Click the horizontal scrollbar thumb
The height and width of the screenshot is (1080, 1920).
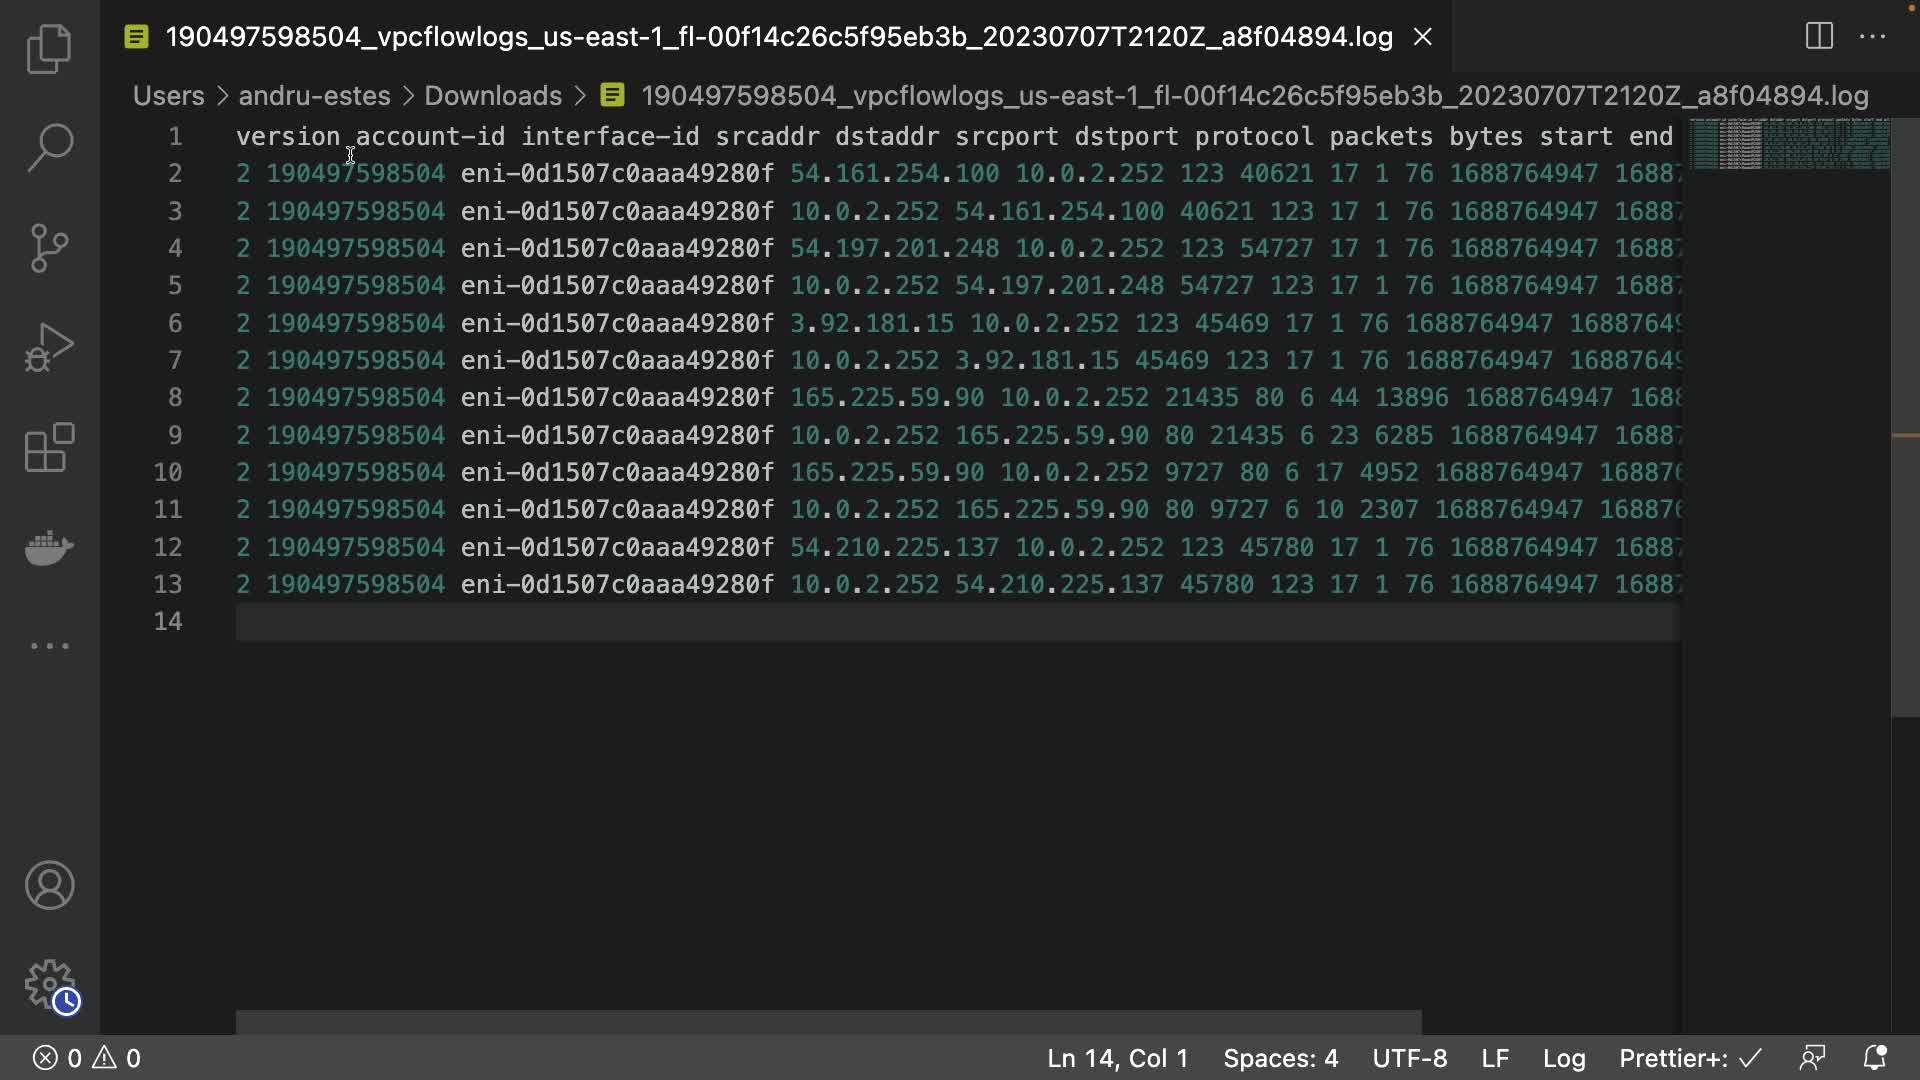pyautogui.click(x=828, y=1022)
